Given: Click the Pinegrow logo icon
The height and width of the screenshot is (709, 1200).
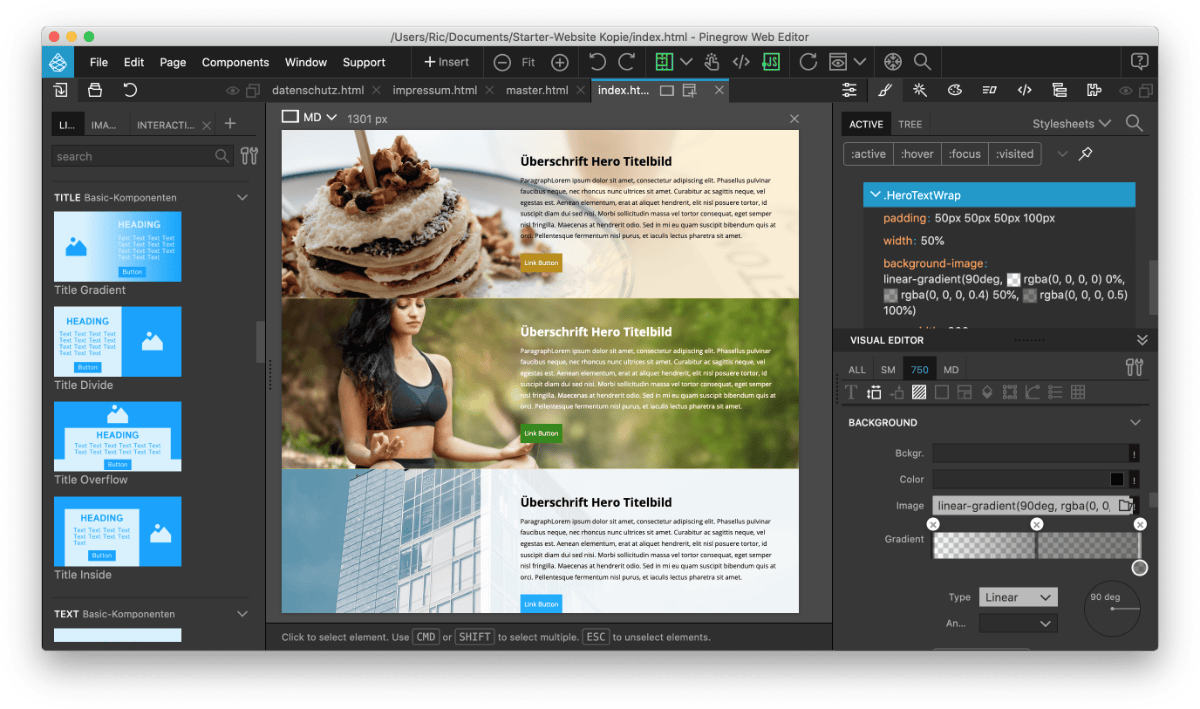Looking at the screenshot, I should click(x=58, y=62).
